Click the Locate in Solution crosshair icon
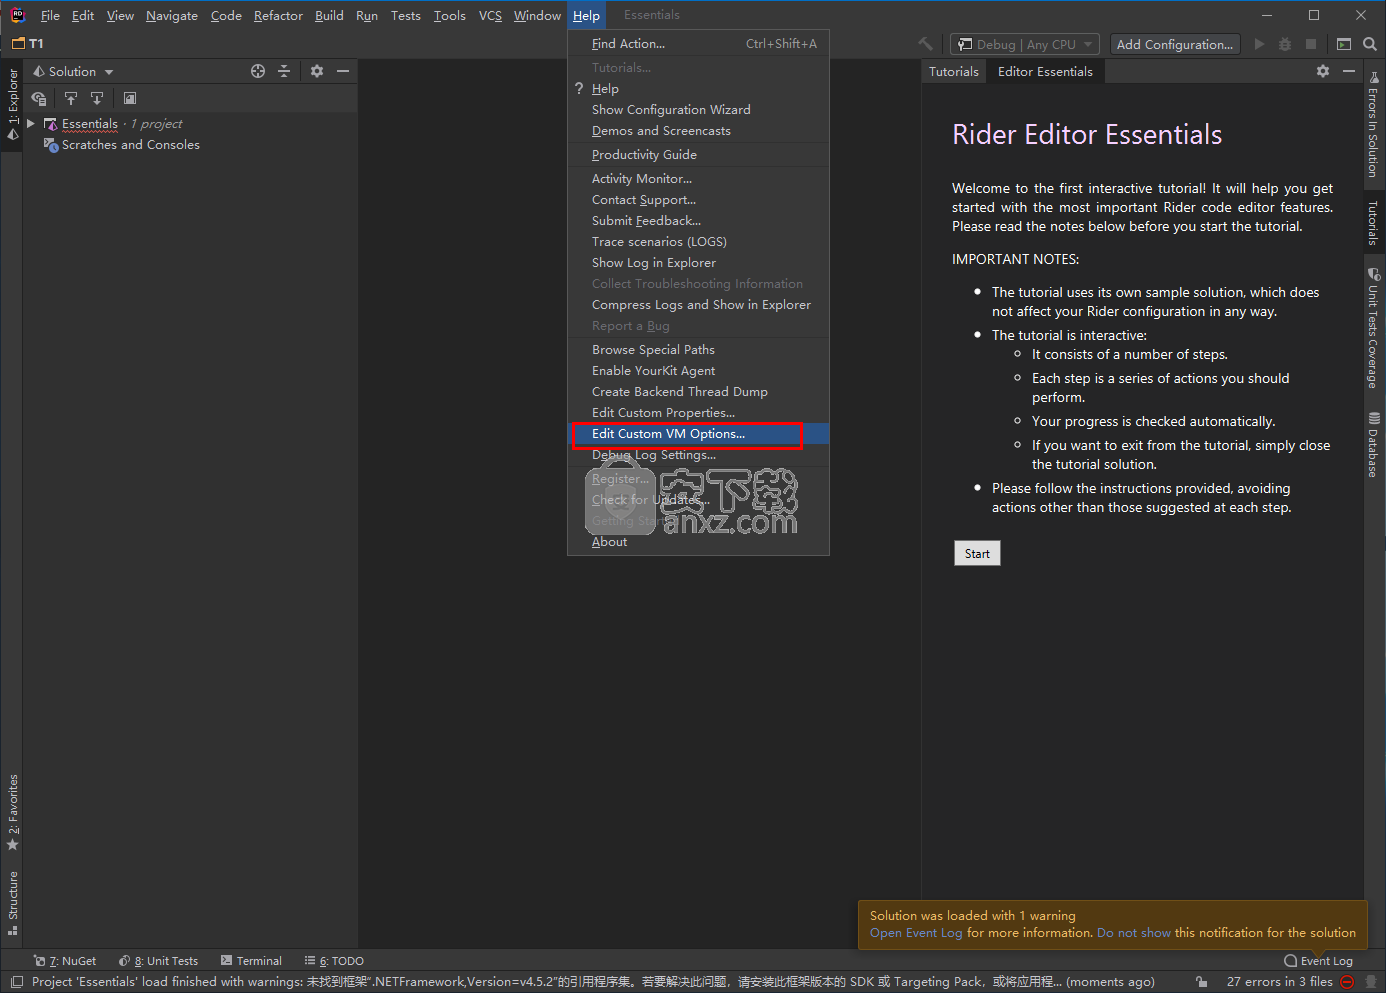Image resolution: width=1386 pixels, height=993 pixels. coord(258,71)
